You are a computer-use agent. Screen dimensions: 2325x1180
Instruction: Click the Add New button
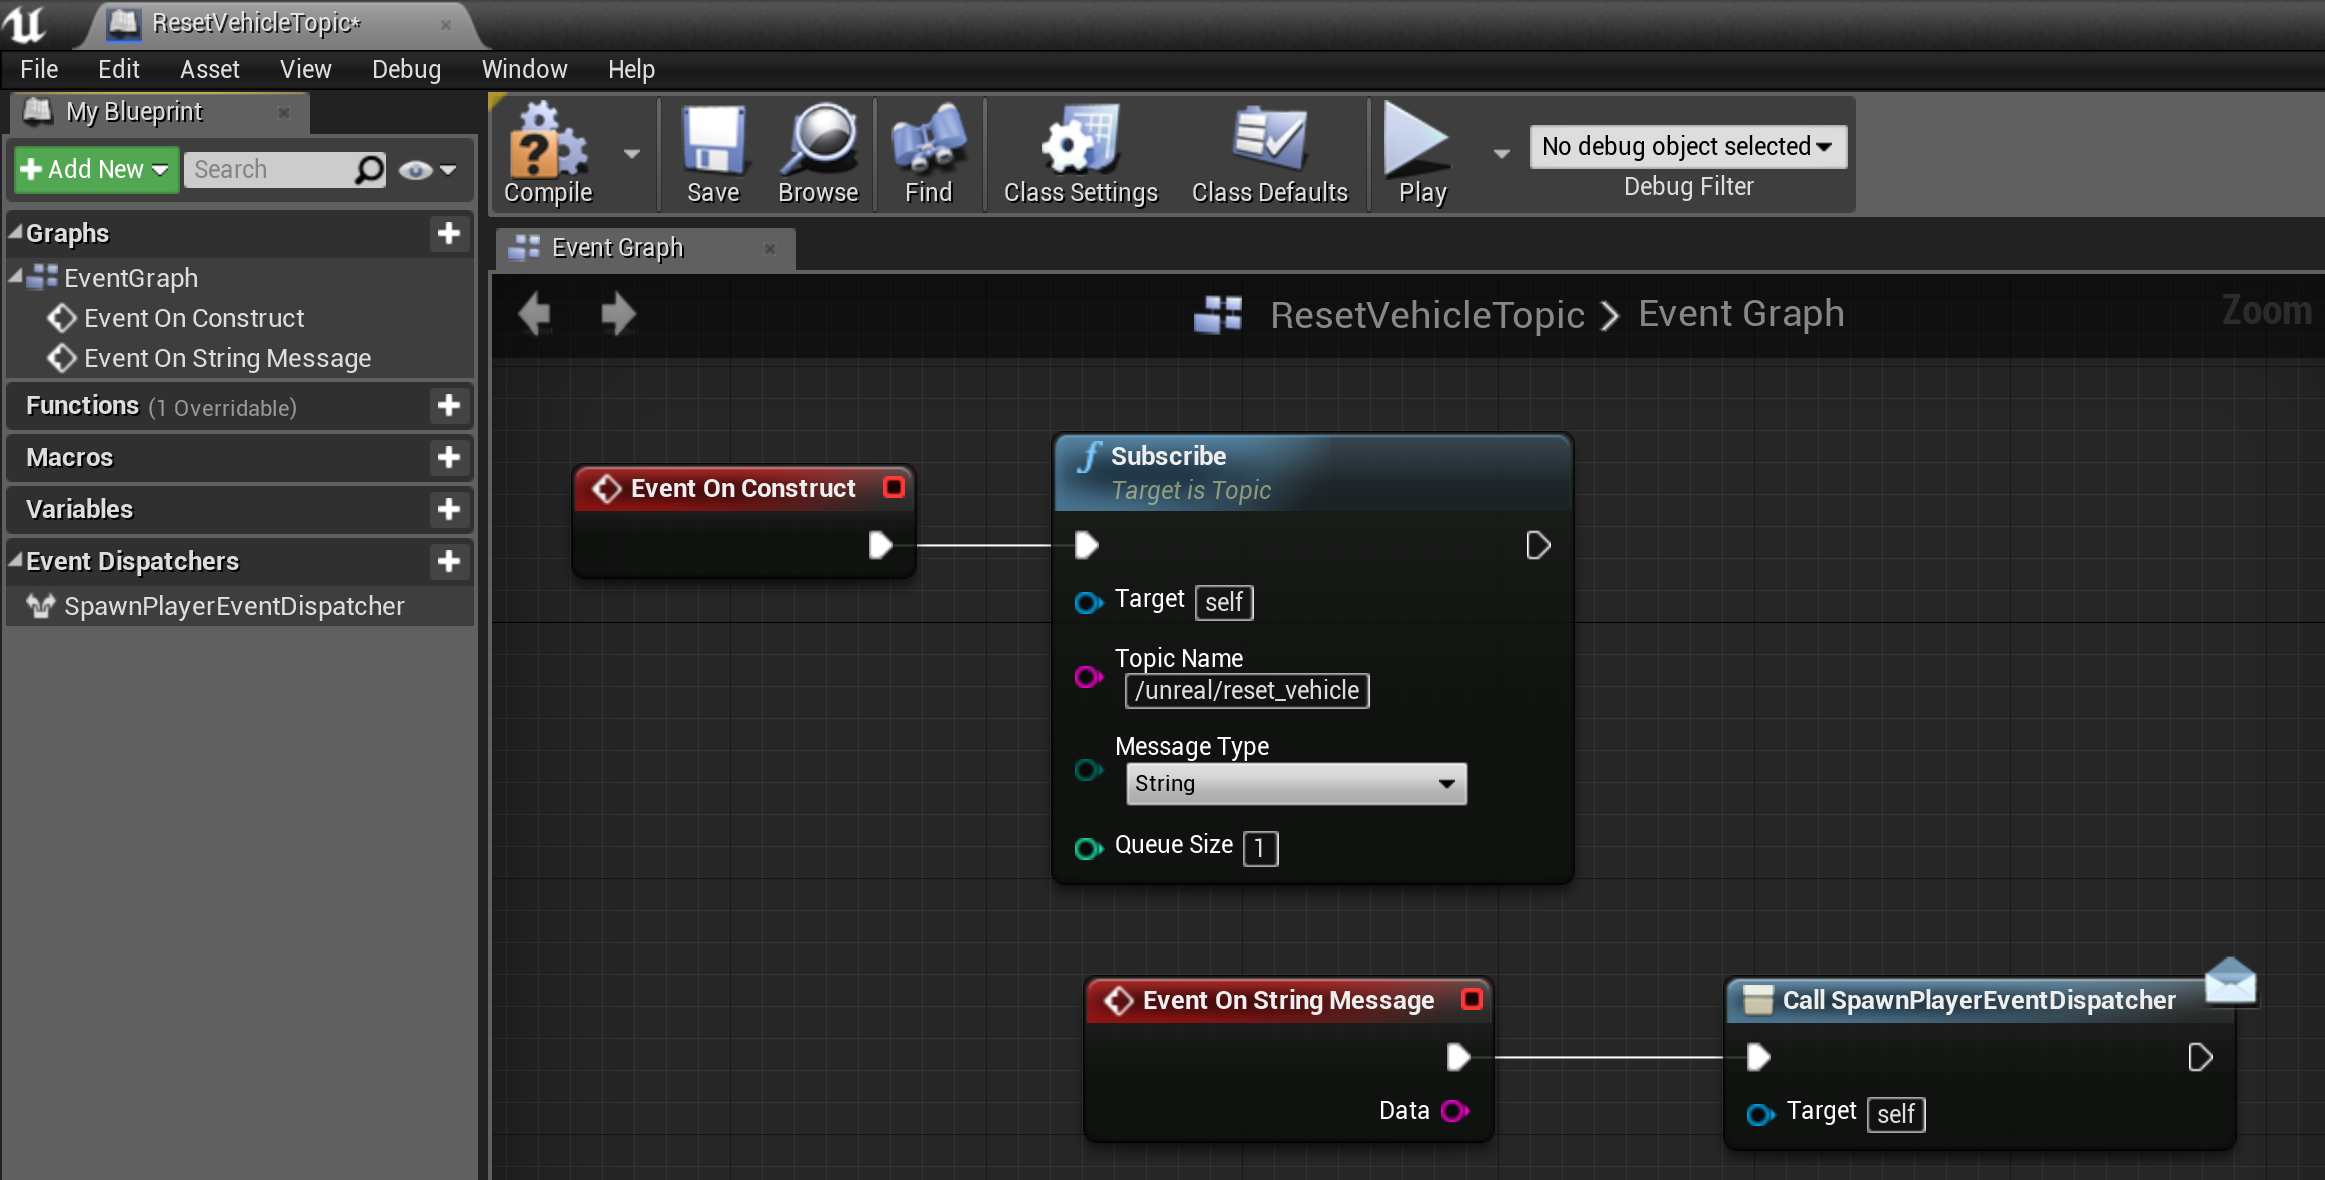[95, 170]
